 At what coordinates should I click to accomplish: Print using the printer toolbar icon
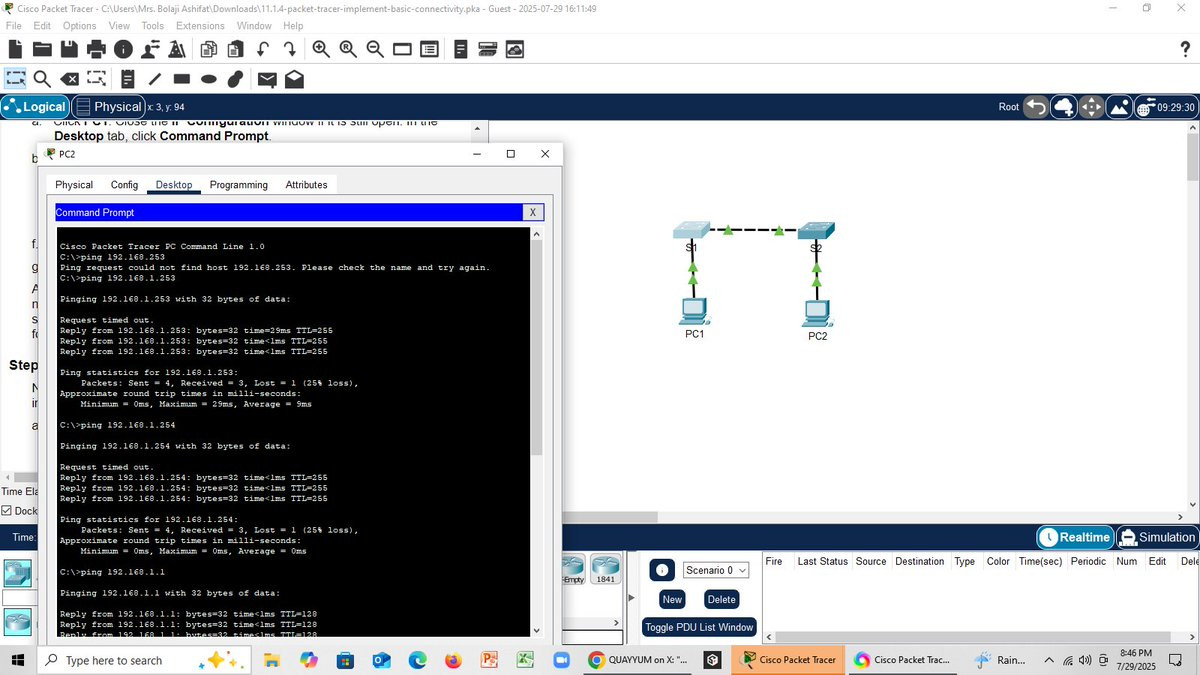tap(96, 49)
